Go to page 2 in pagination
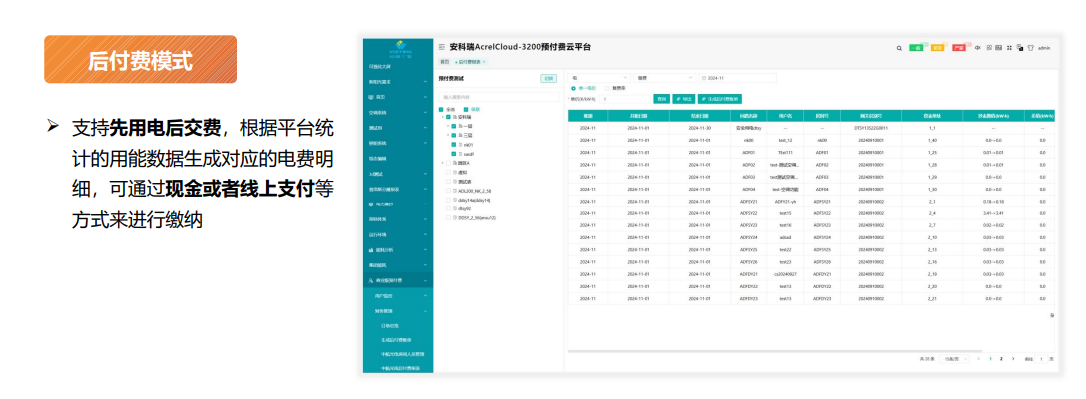 [x=1001, y=359]
